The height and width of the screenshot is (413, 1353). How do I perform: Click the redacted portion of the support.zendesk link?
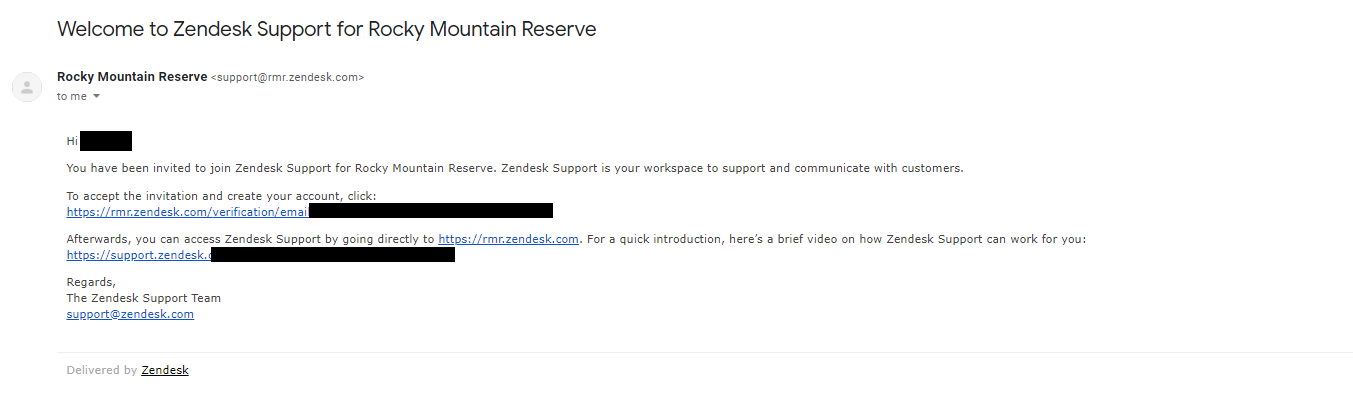(333, 255)
